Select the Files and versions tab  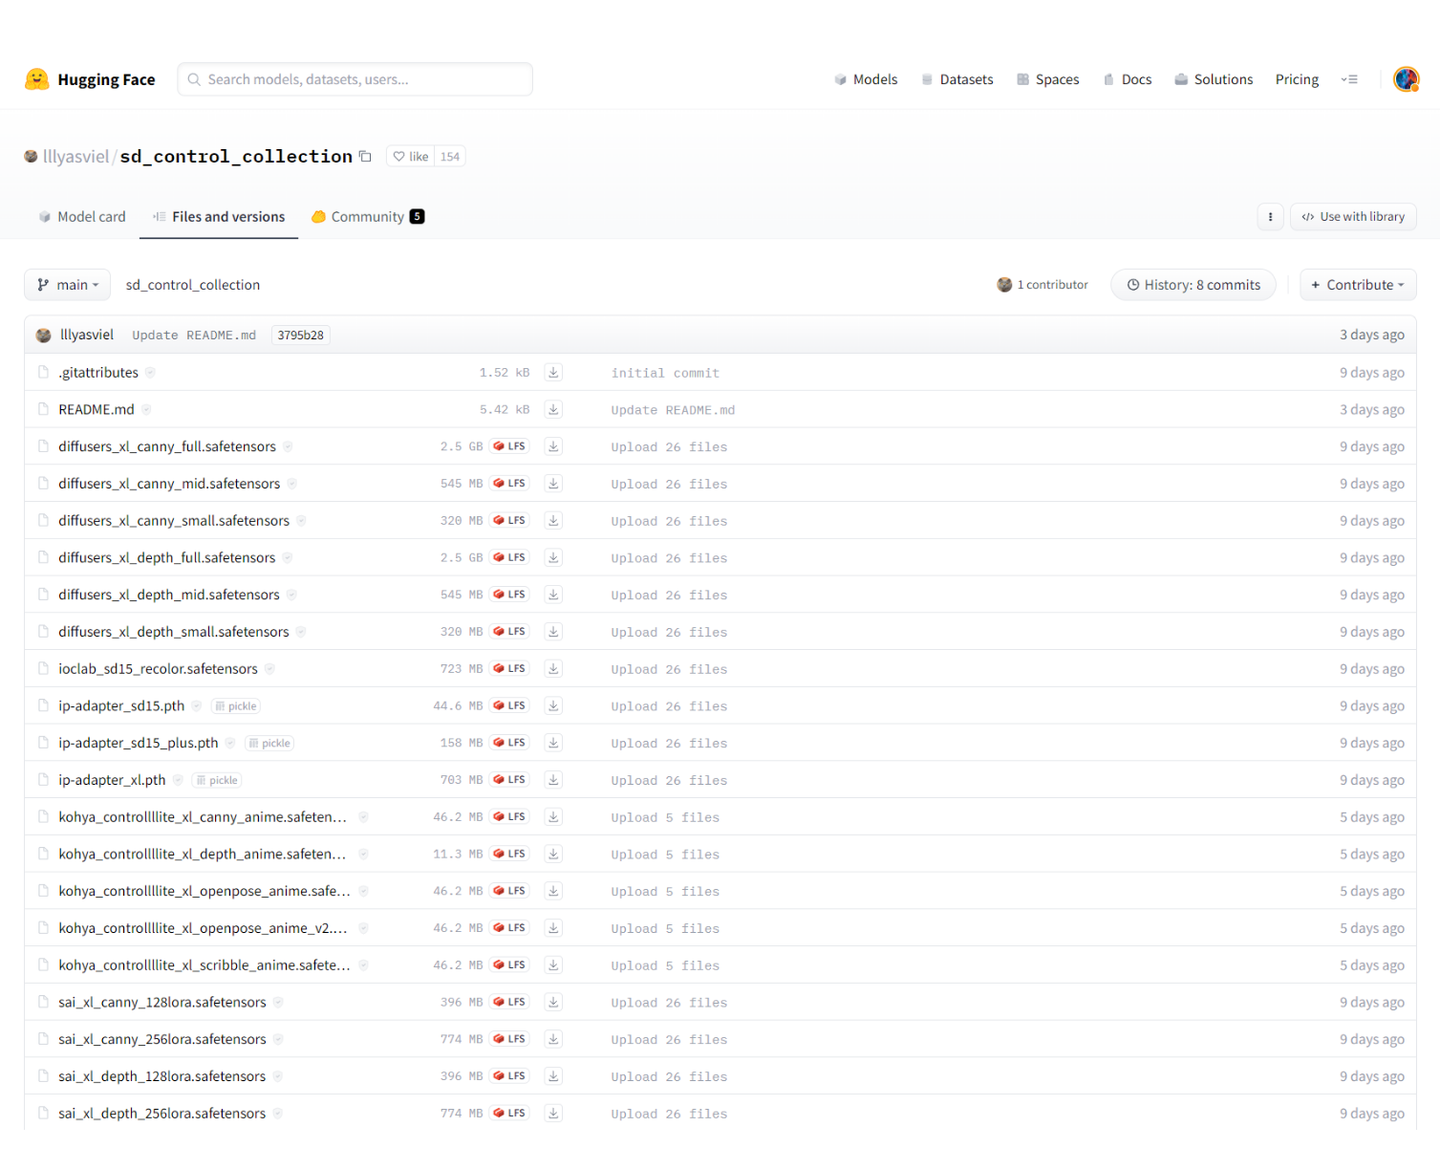coord(219,216)
